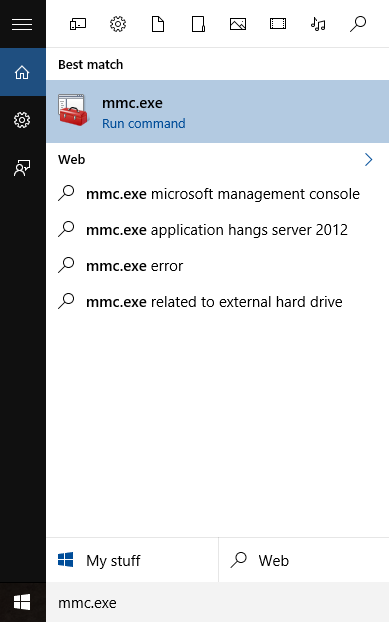This screenshot has height=622, width=389.
Task: Expand Web results with chevron arrow
Action: 368,159
